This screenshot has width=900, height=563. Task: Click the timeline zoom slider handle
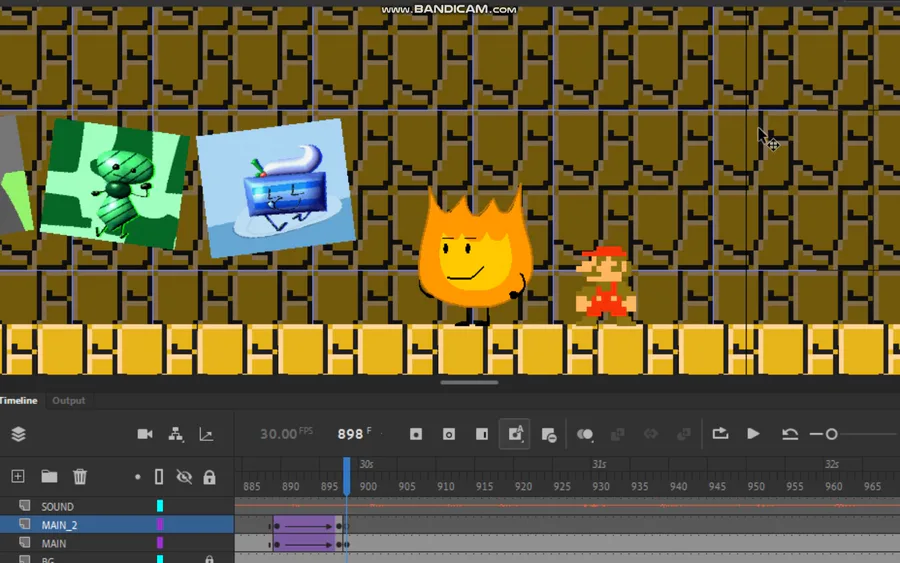click(x=831, y=434)
